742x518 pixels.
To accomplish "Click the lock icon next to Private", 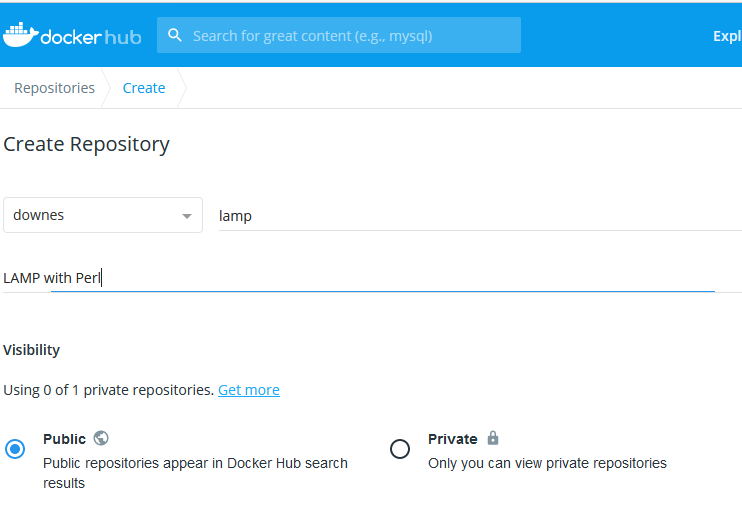I will 493,438.
